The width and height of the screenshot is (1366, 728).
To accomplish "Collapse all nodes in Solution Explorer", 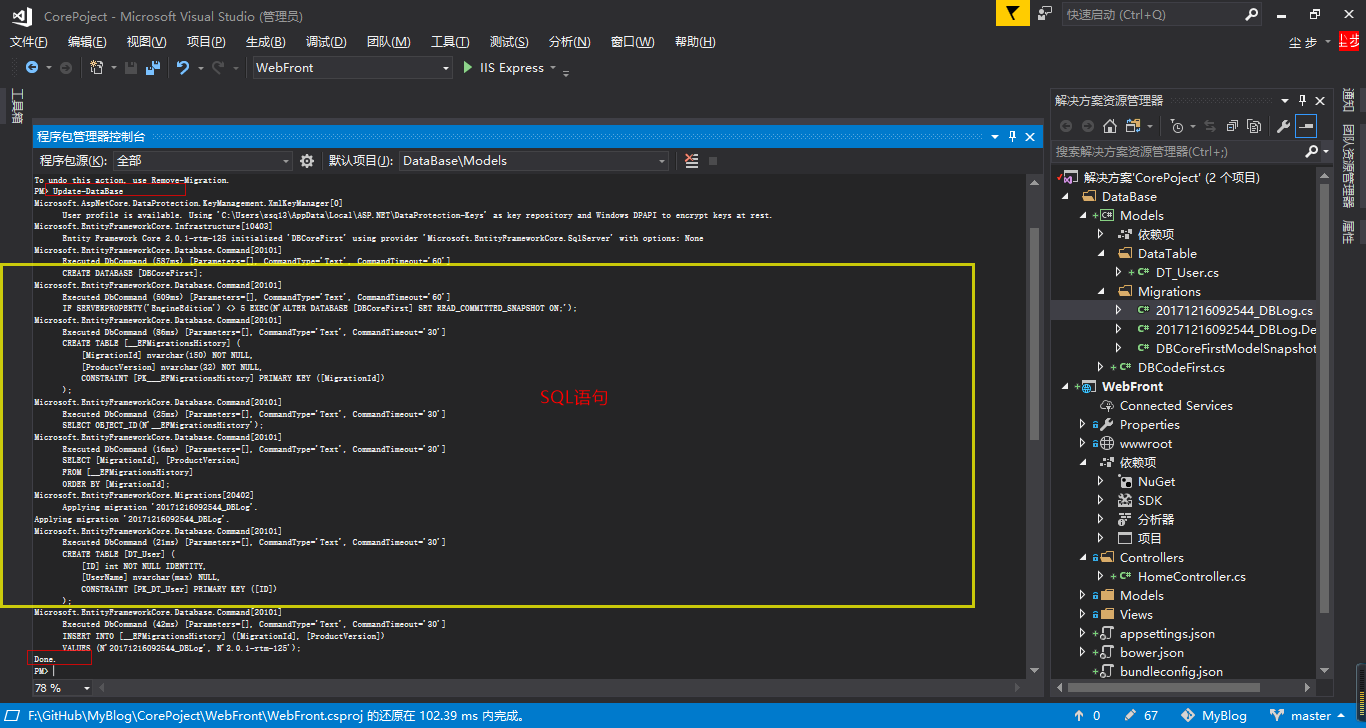I will point(1231,126).
